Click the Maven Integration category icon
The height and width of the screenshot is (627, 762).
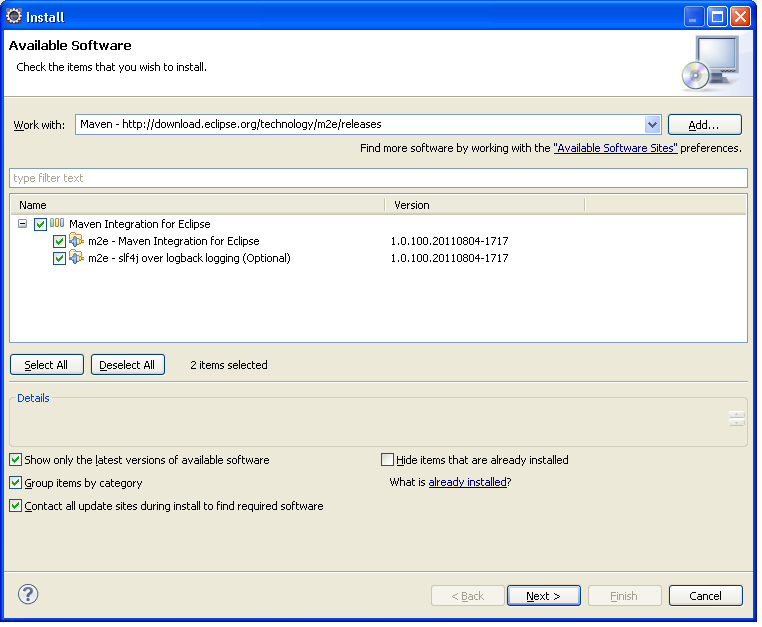[x=57, y=223]
